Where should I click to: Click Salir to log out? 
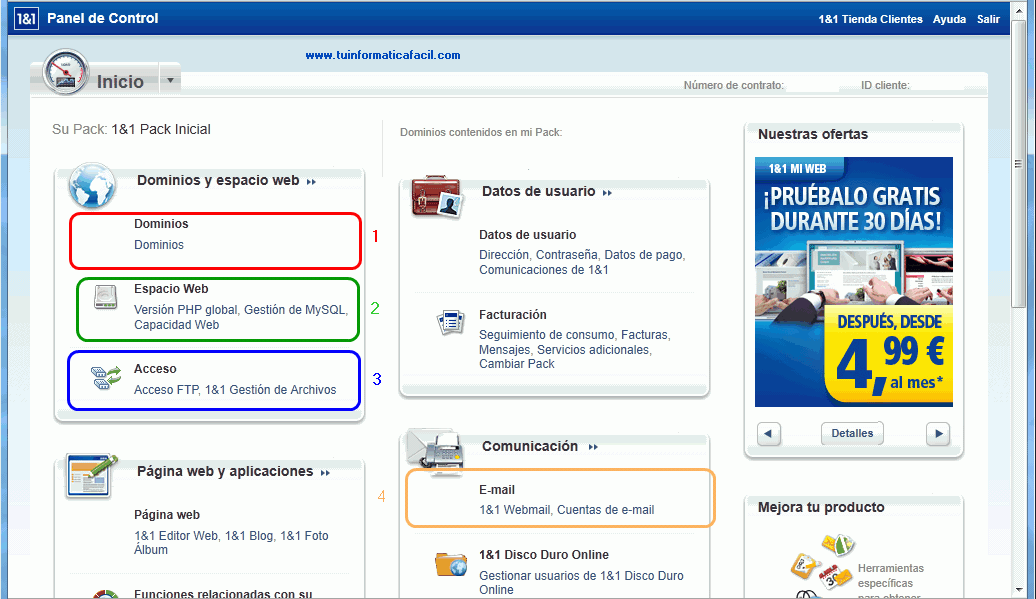pos(988,19)
